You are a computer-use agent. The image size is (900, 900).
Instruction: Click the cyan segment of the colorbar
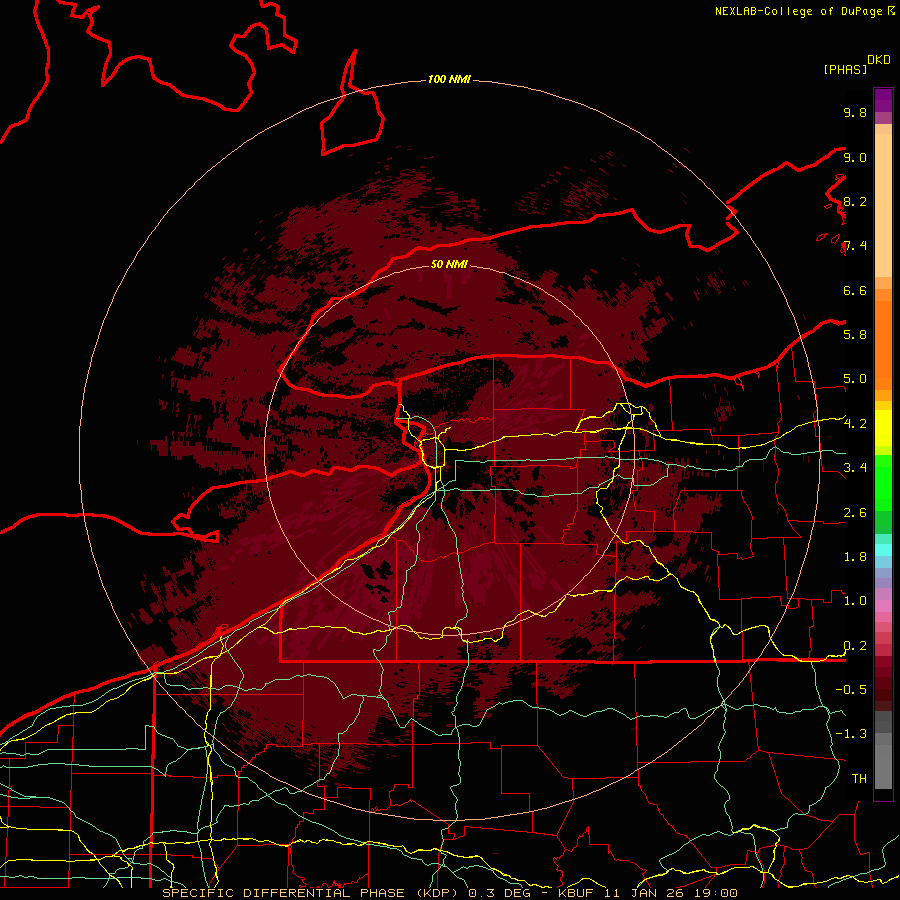(883, 550)
